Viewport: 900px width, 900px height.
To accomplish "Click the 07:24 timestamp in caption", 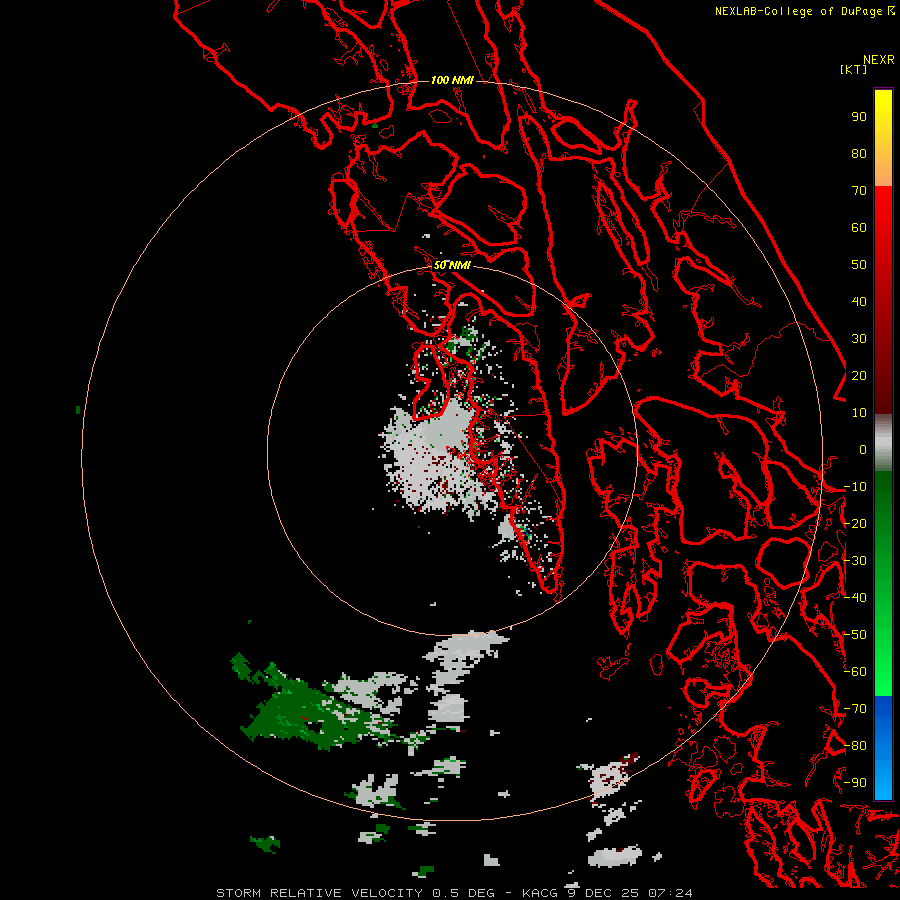I will [670, 893].
